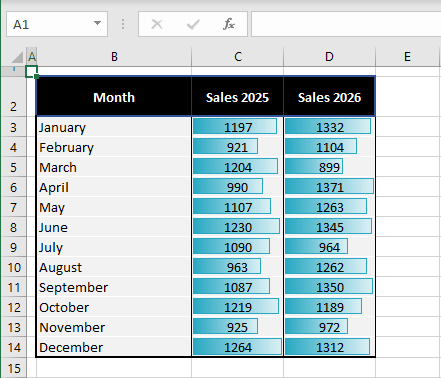
Task: Click the cell with value 1230
Action: [238, 227]
